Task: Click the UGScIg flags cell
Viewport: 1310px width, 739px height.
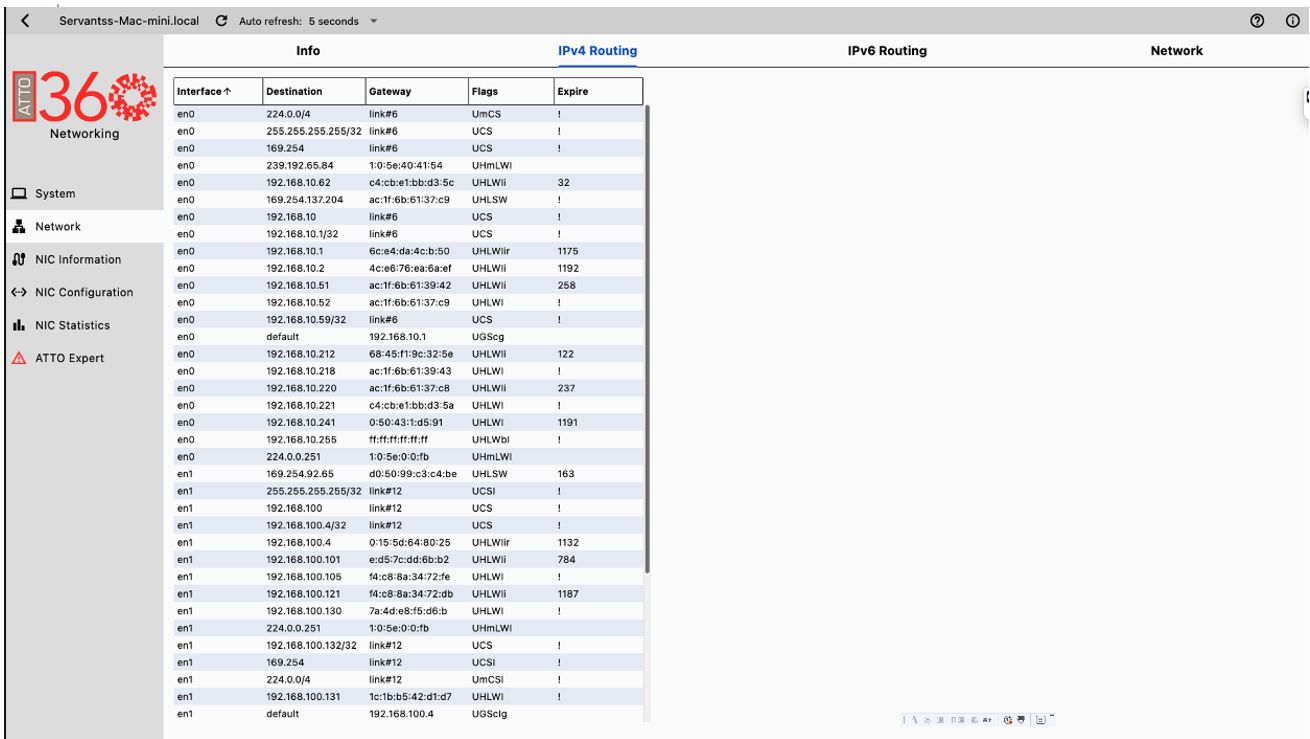Action: click(x=490, y=714)
